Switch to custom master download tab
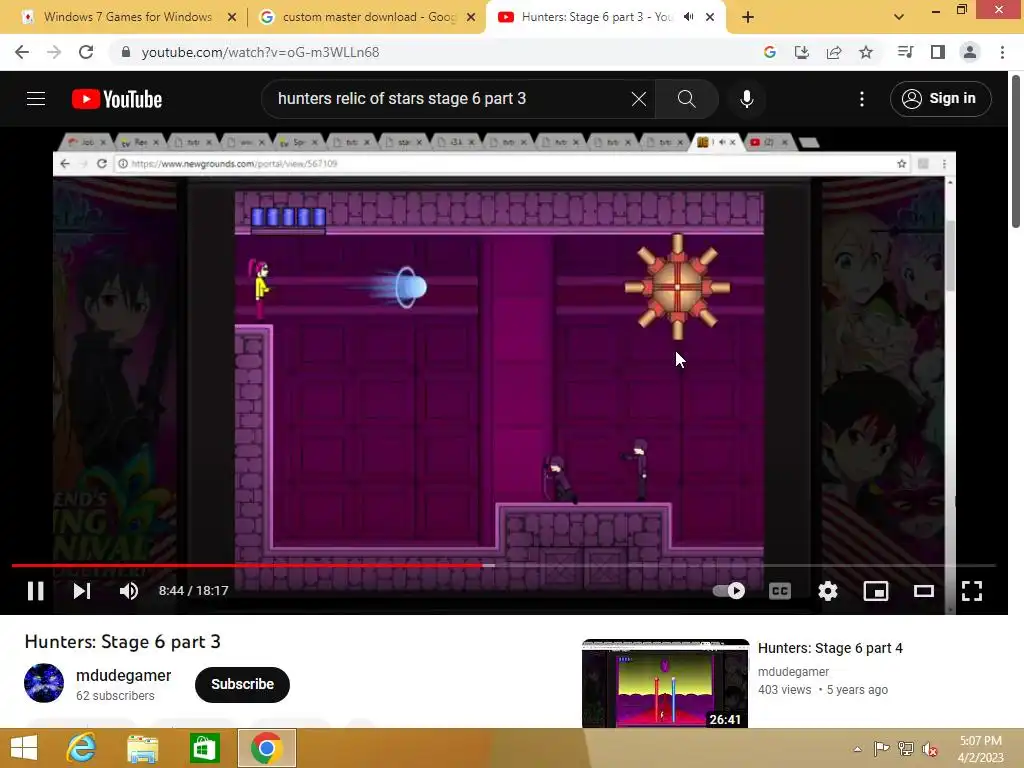 coord(366,17)
